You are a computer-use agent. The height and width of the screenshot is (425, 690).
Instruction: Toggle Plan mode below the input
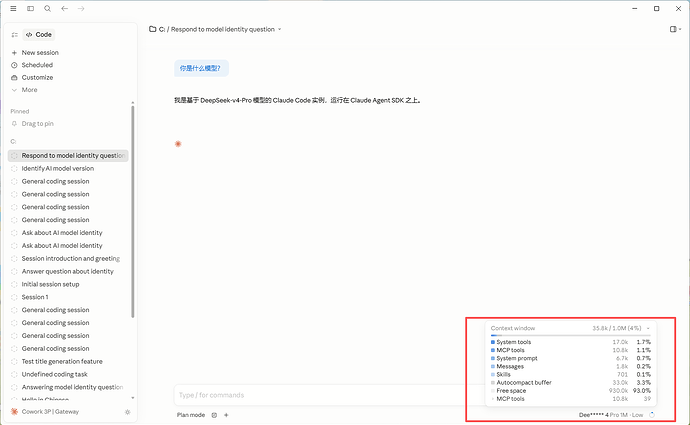point(191,415)
